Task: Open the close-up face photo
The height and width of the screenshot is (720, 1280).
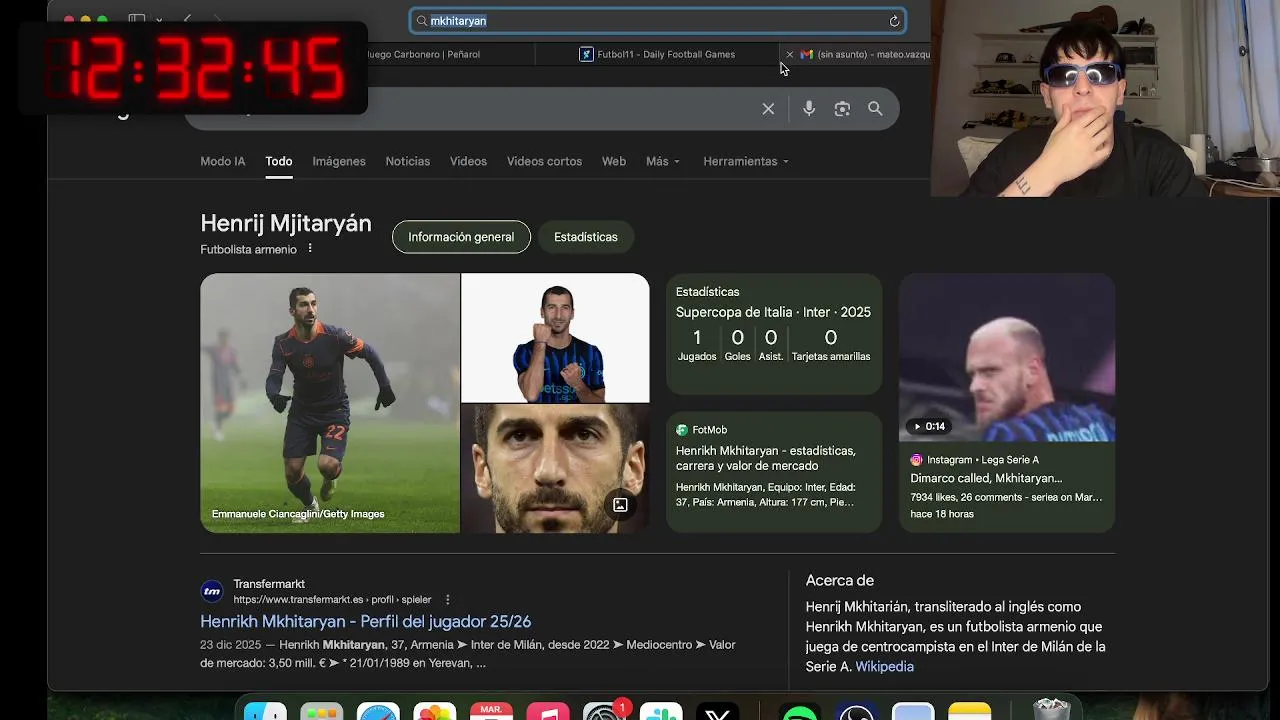Action: (x=555, y=469)
